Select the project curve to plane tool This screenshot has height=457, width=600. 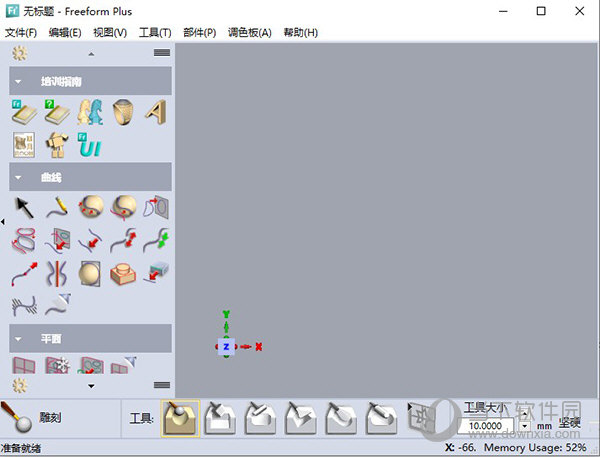156,207
